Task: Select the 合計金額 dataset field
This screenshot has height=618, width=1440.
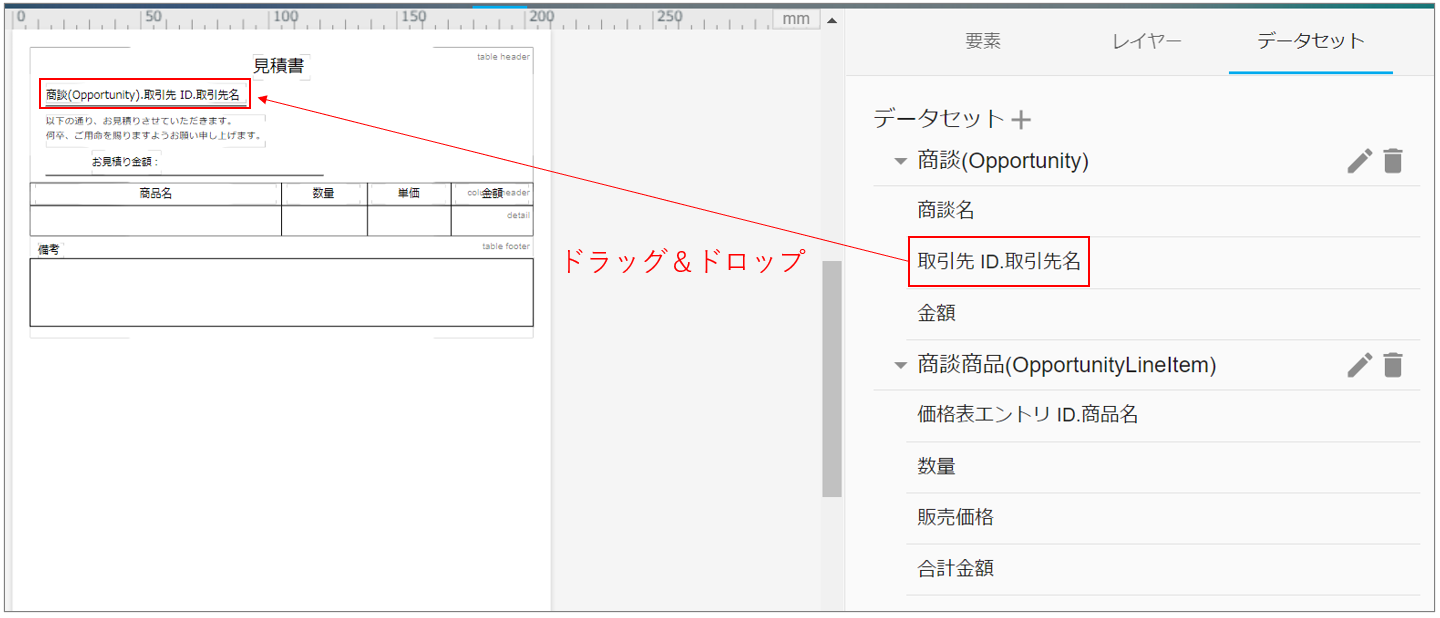Action: click(x=955, y=569)
